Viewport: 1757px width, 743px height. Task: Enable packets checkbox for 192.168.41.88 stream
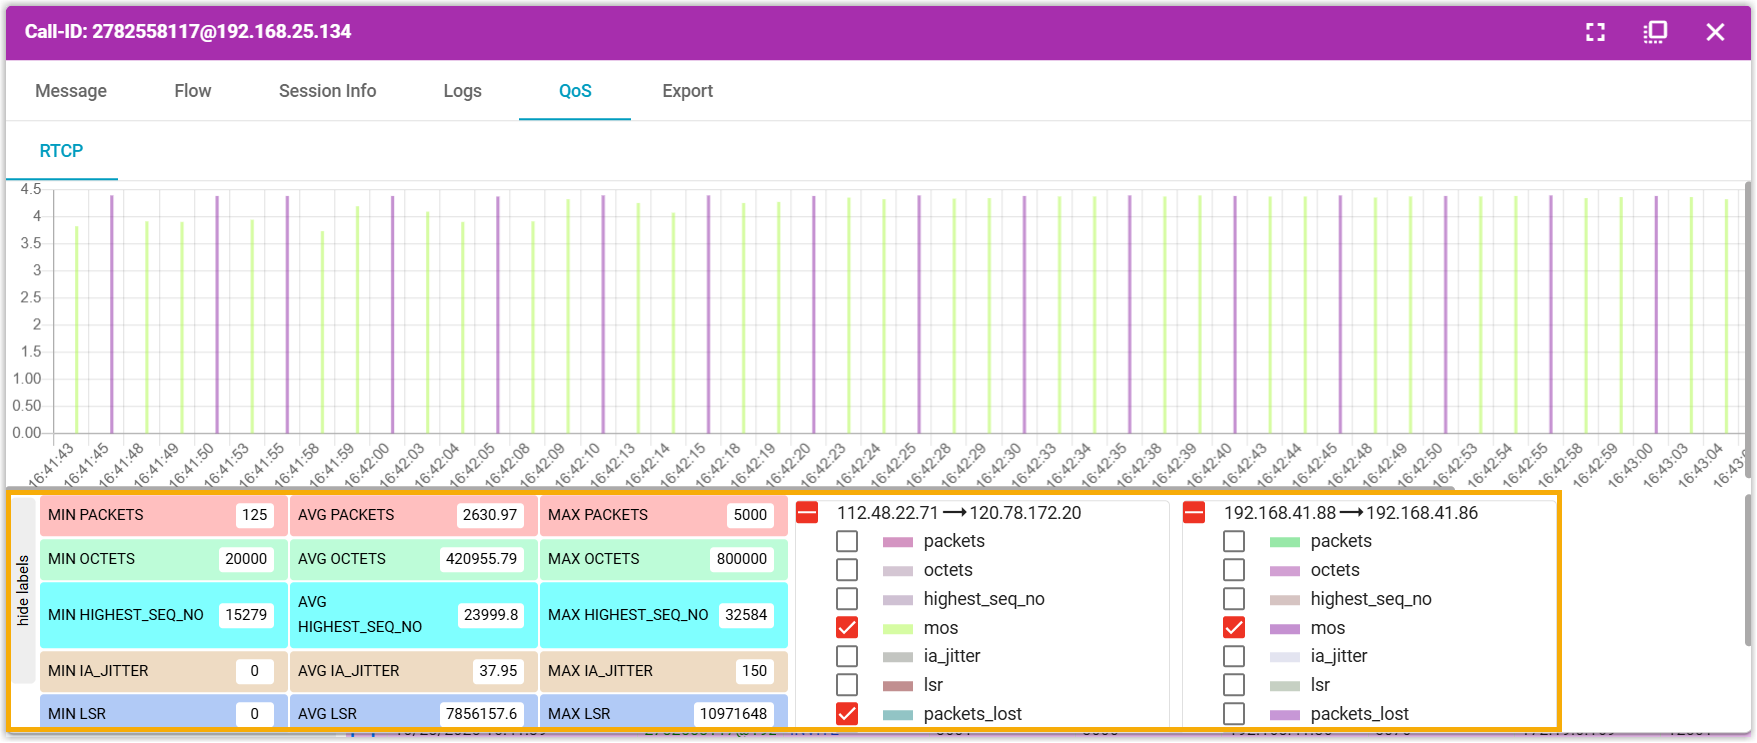pyautogui.click(x=1234, y=541)
